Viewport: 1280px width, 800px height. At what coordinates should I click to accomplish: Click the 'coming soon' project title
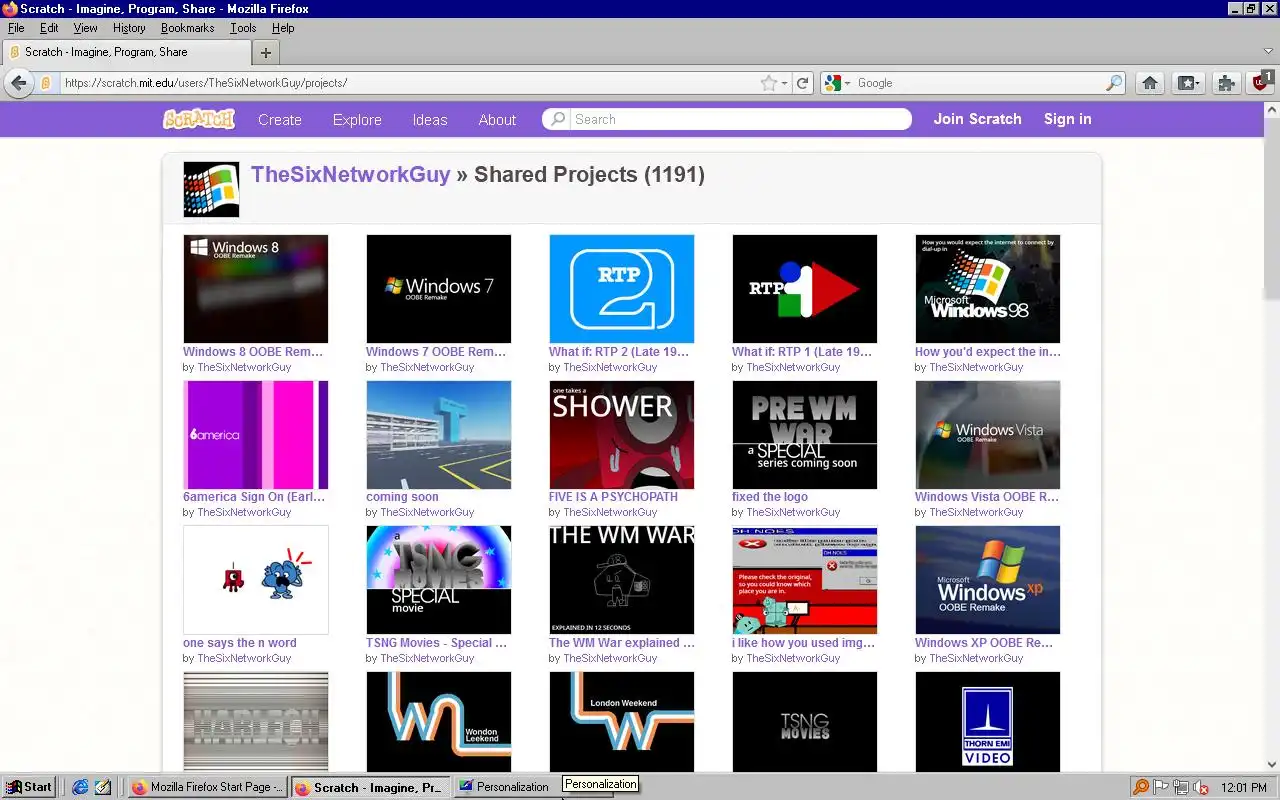click(402, 497)
